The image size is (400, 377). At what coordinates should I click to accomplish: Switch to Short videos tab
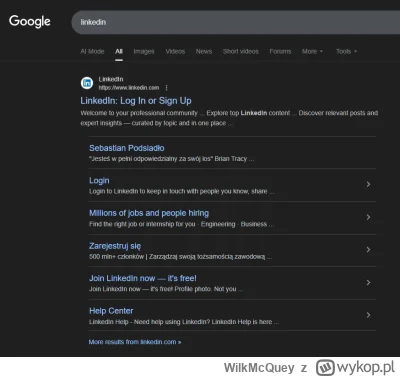point(241,51)
